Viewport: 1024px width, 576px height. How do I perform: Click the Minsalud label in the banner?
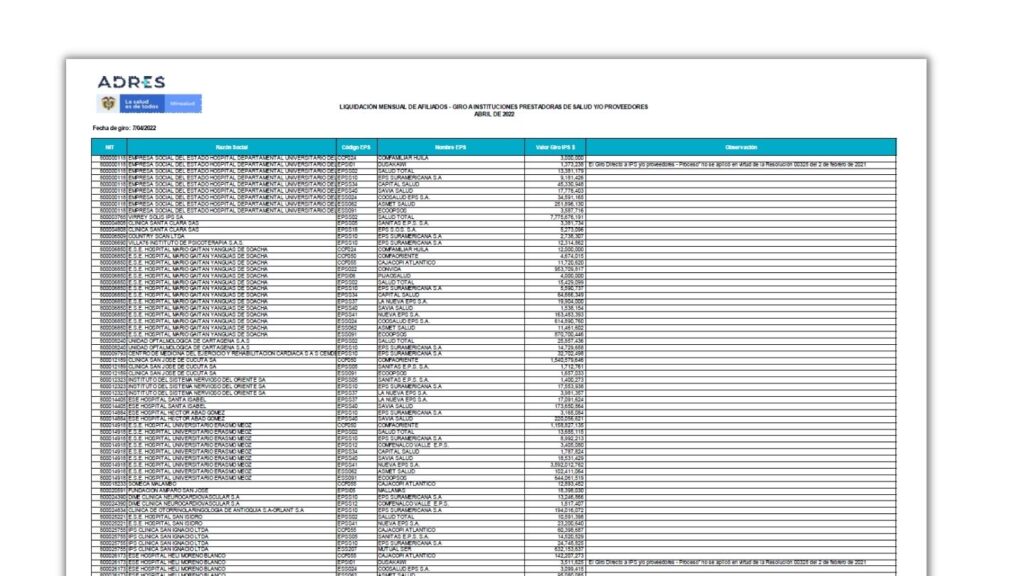(x=183, y=103)
